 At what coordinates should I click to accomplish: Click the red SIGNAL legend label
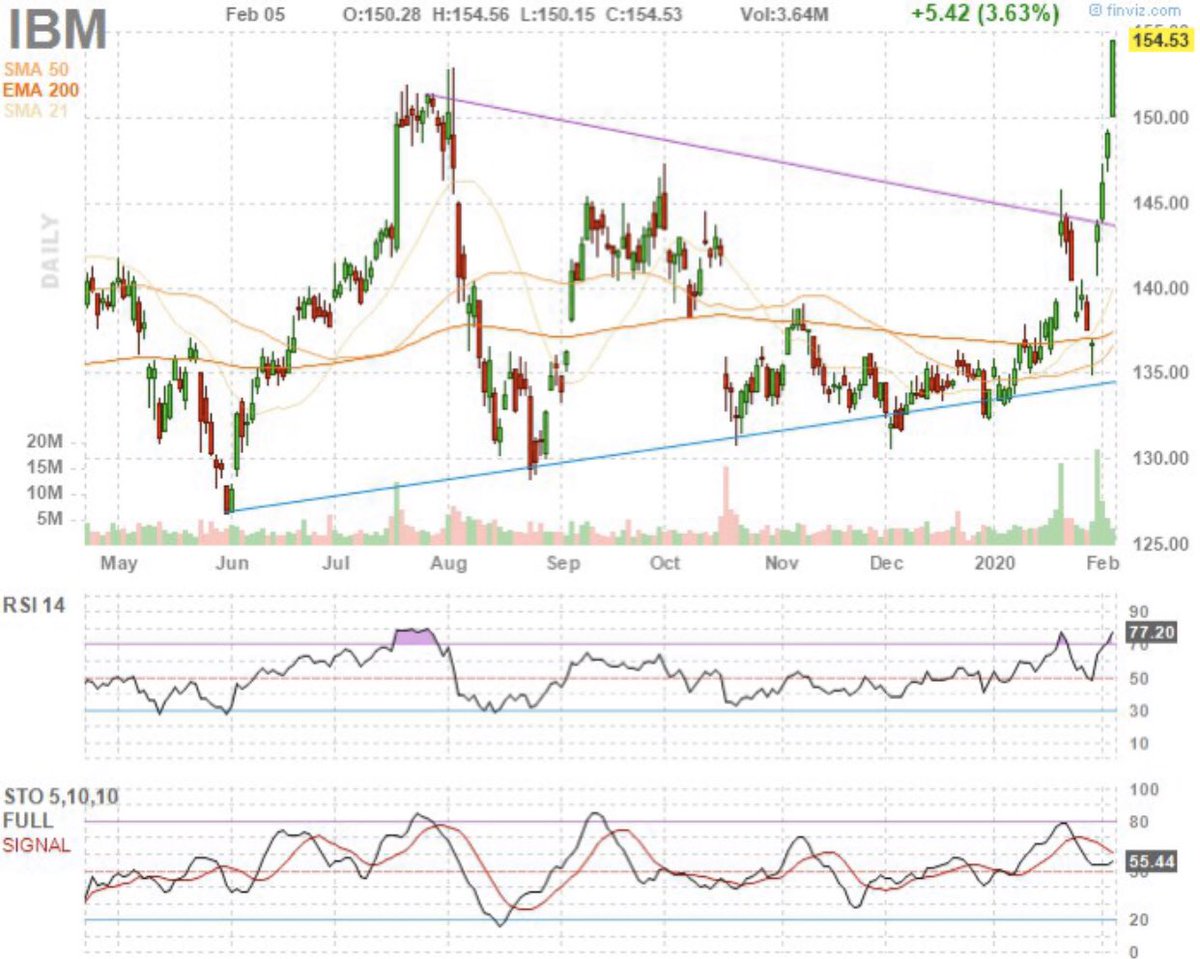tap(38, 845)
